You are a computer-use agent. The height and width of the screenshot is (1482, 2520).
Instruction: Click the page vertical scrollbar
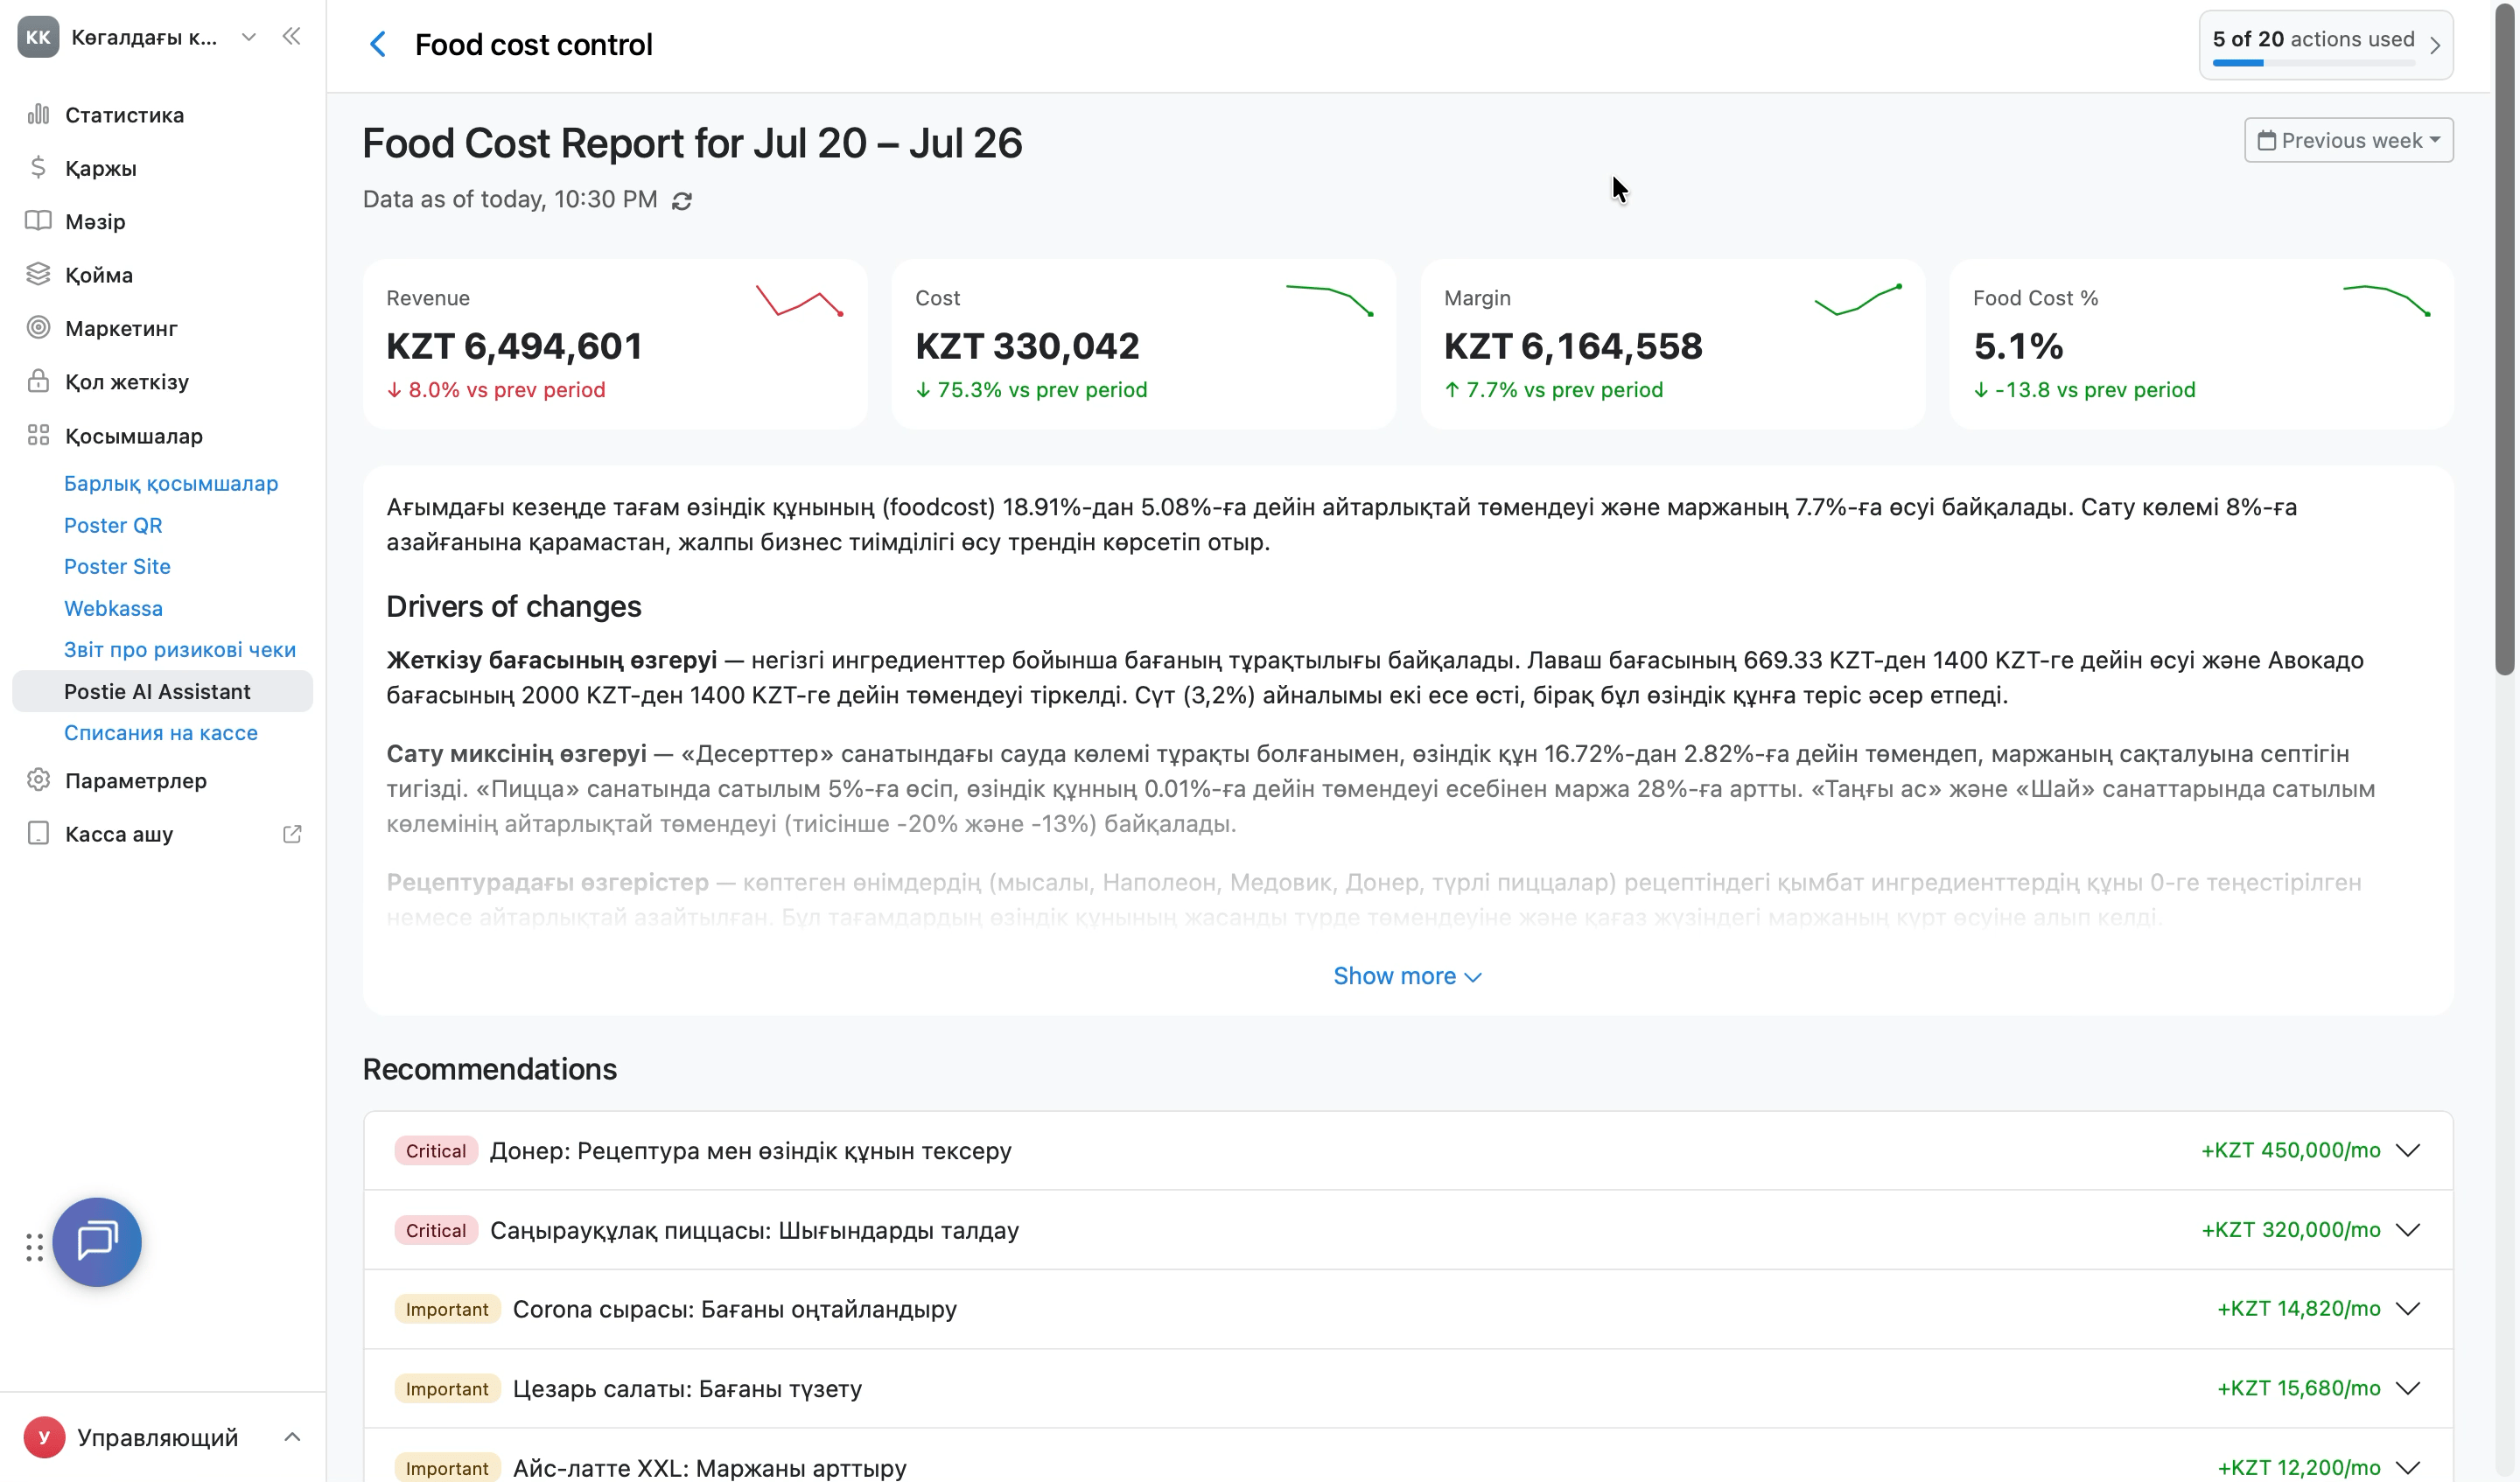pos(2504,340)
